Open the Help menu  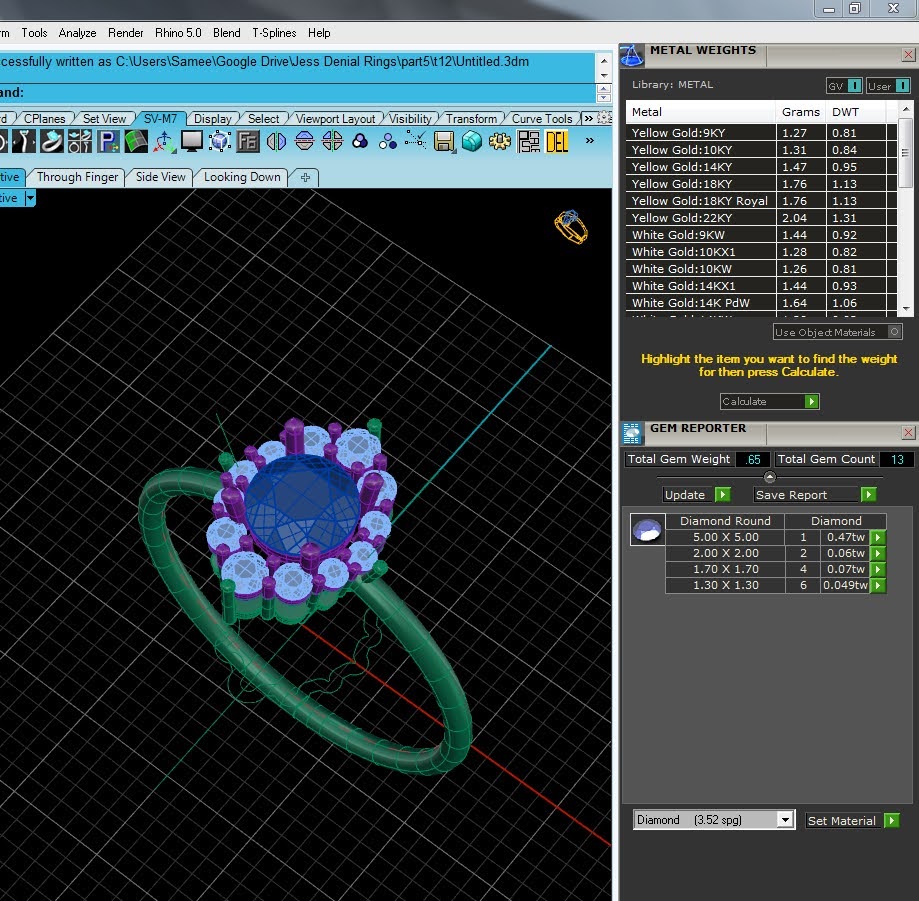[319, 33]
